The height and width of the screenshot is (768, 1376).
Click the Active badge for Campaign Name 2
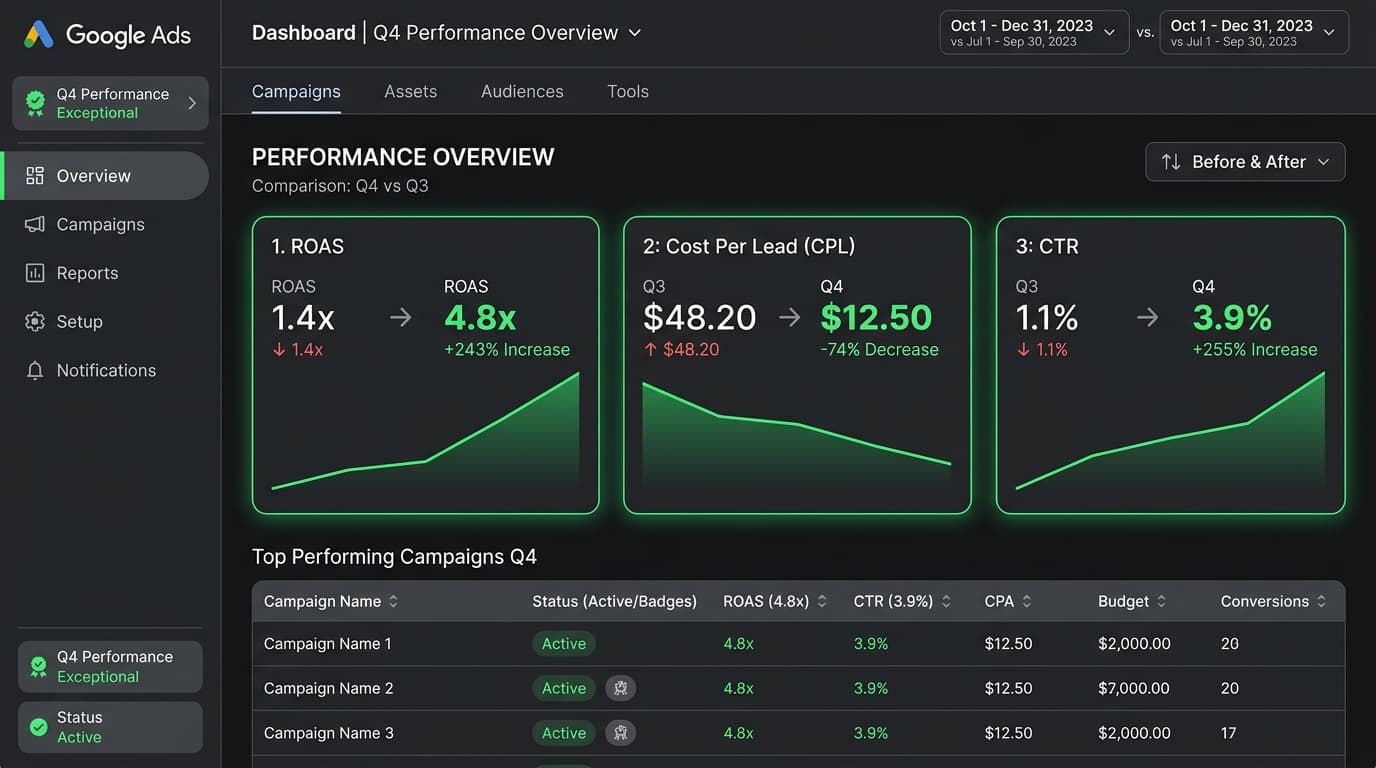coord(564,688)
